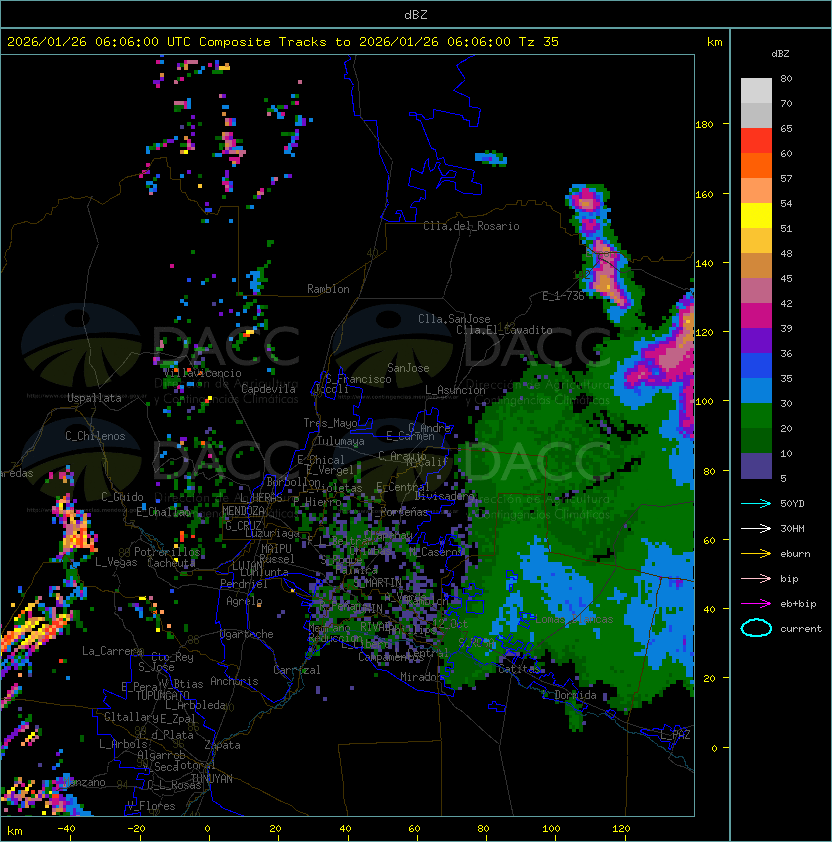This screenshot has width=832, height=842.
Task: Click the yellow eburn arrow legend icon
Action: tap(756, 554)
